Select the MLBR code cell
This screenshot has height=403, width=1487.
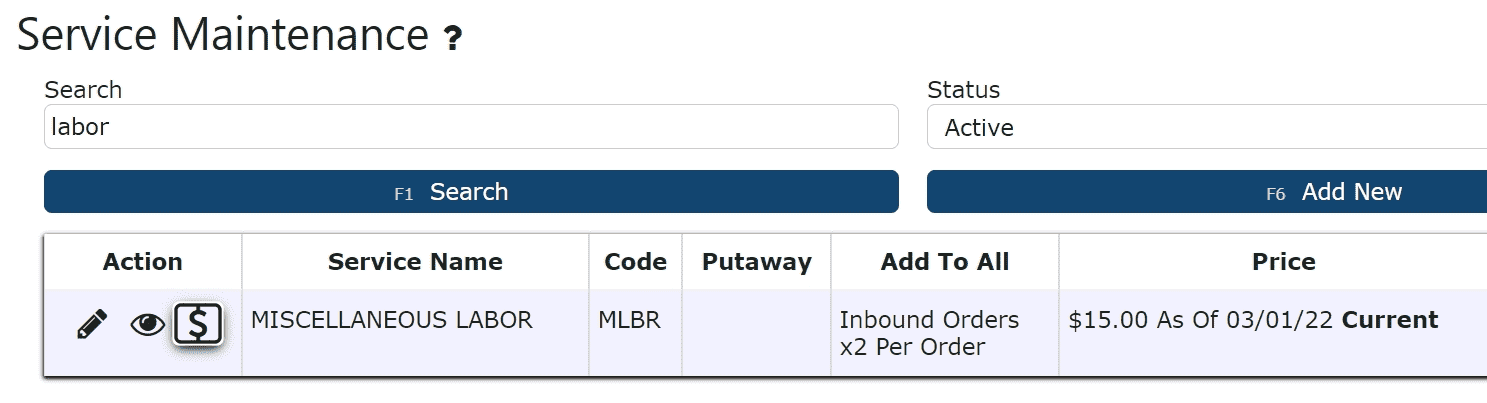coord(636,333)
